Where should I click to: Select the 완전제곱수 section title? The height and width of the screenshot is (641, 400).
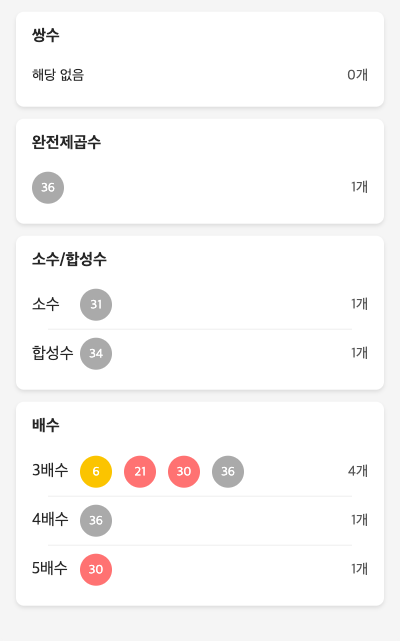[x=66, y=142]
